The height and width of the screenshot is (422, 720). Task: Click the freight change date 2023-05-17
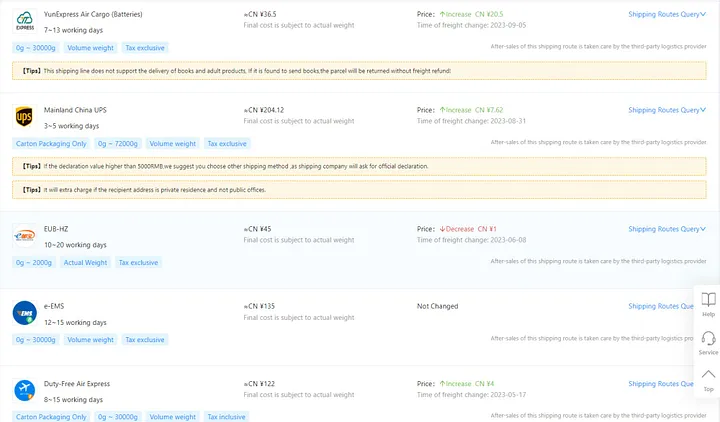[508, 395]
